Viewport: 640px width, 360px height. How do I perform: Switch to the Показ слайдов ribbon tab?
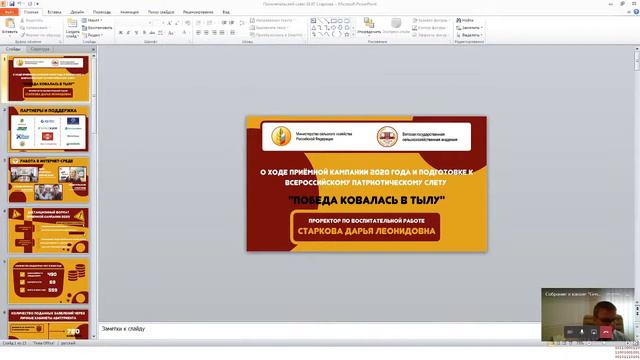coord(161,12)
